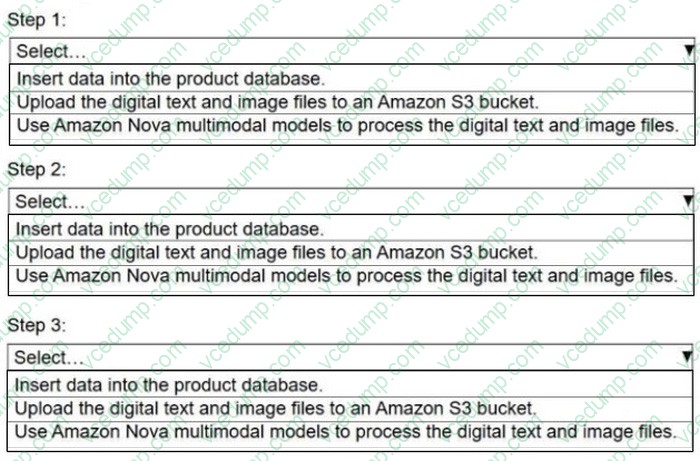Screen dimensions: 700x461
Task: Select 'Insert data into the product database' in Step 2
Action: tap(170, 229)
